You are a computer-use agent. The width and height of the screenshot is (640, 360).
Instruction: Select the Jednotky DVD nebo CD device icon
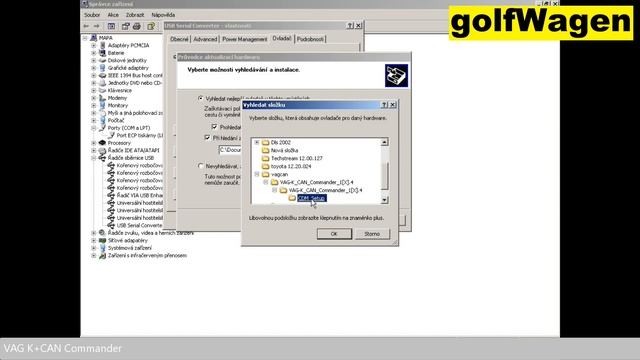pyautogui.click(x=102, y=83)
